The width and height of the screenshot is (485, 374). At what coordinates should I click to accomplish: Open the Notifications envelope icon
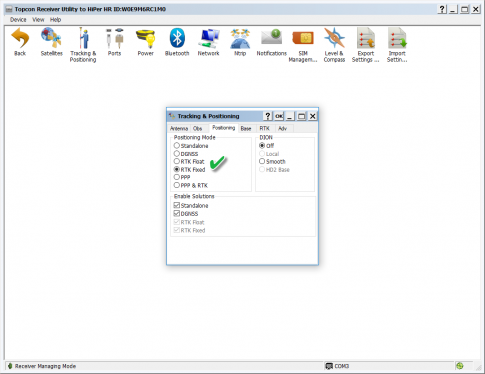pos(271,37)
